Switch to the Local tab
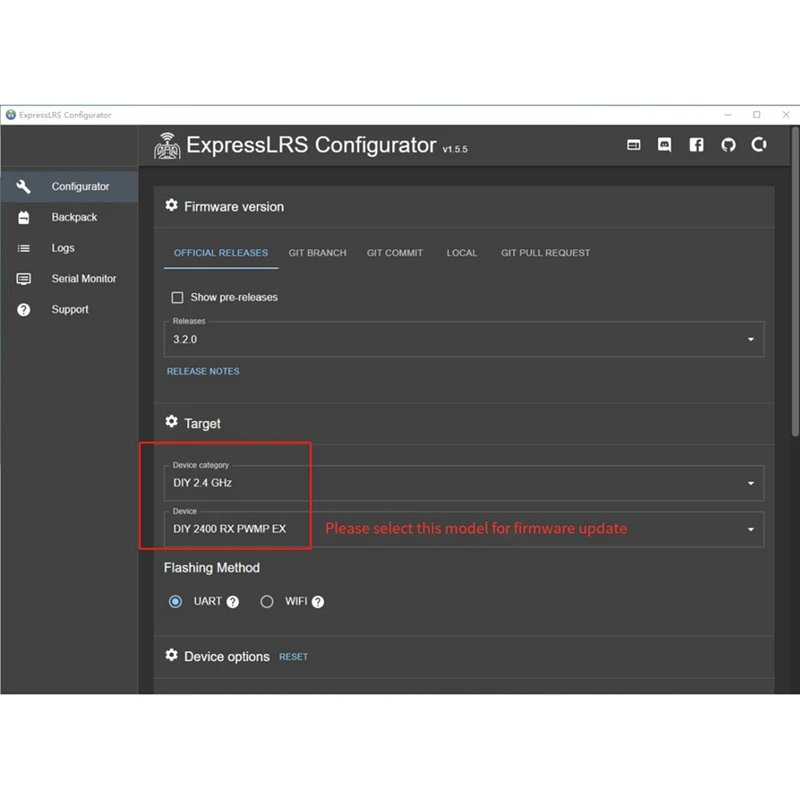 tap(461, 253)
